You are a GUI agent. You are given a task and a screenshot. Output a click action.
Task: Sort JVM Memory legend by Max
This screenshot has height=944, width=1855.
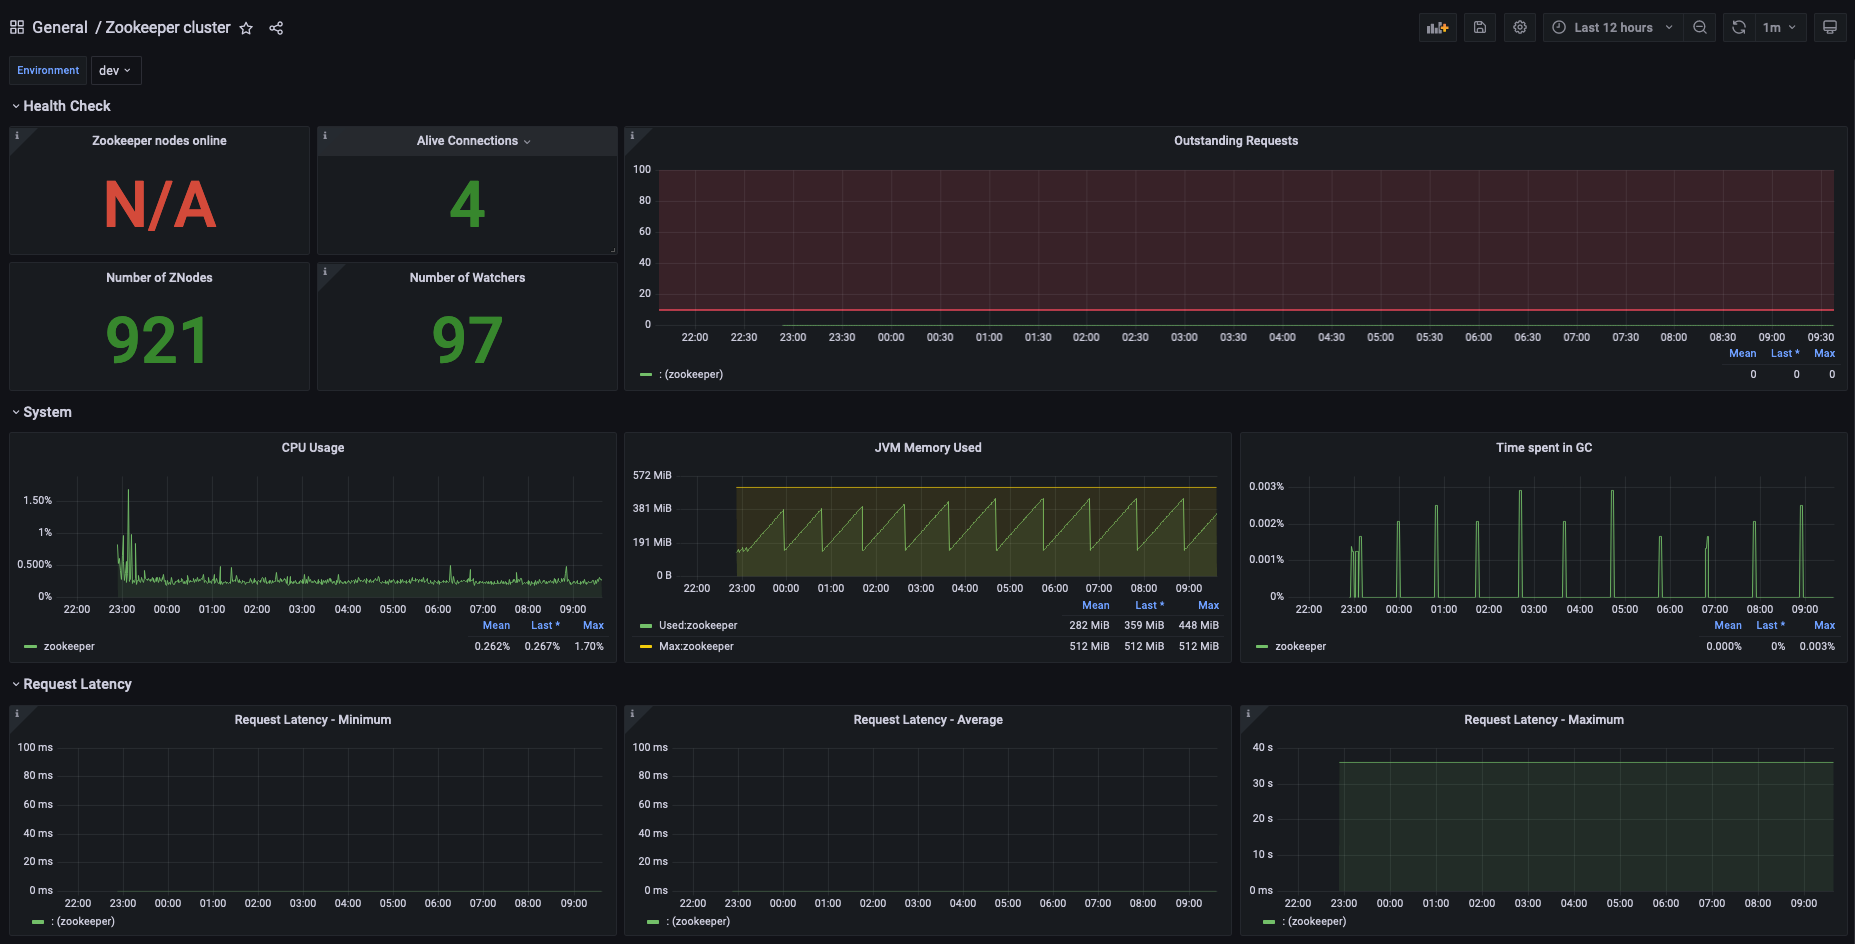pos(1208,606)
